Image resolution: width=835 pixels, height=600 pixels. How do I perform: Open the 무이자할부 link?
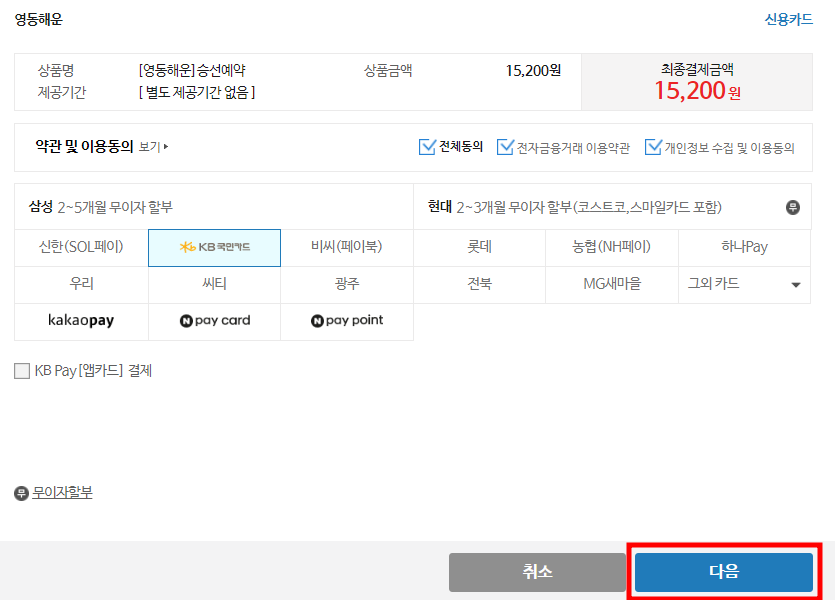point(62,492)
